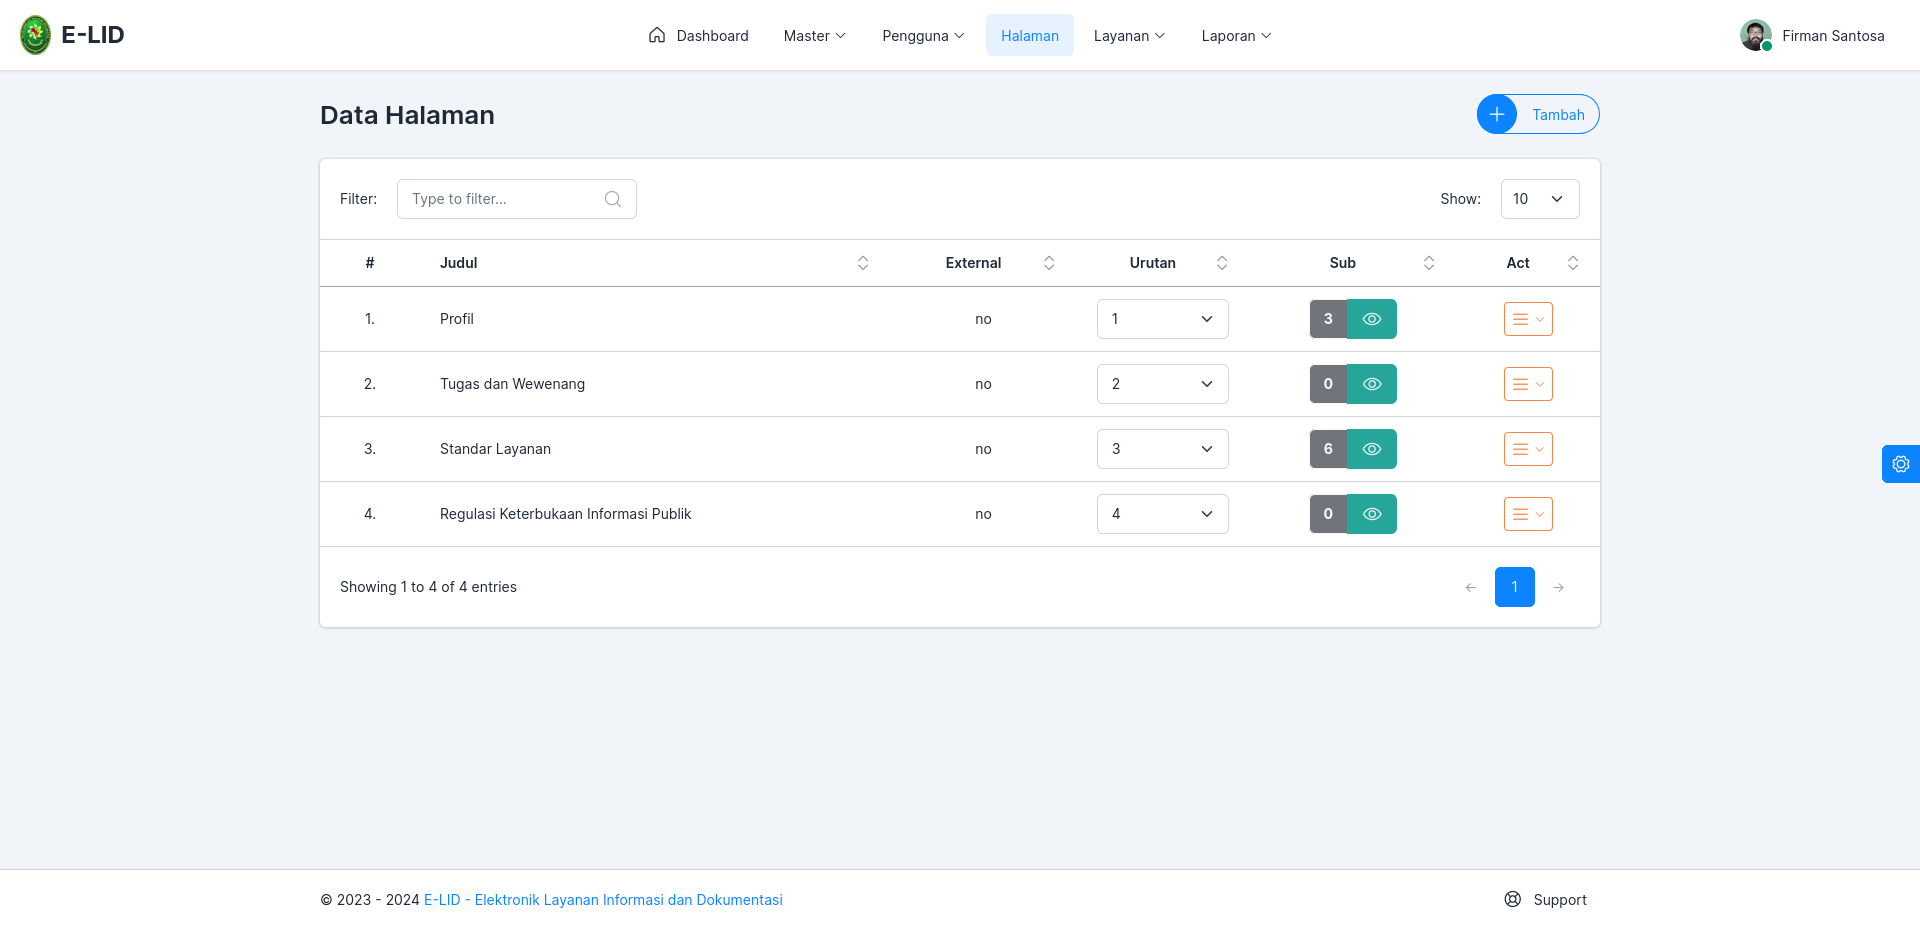View sub pages of Tugas dan Wewenang

[x=1372, y=384]
